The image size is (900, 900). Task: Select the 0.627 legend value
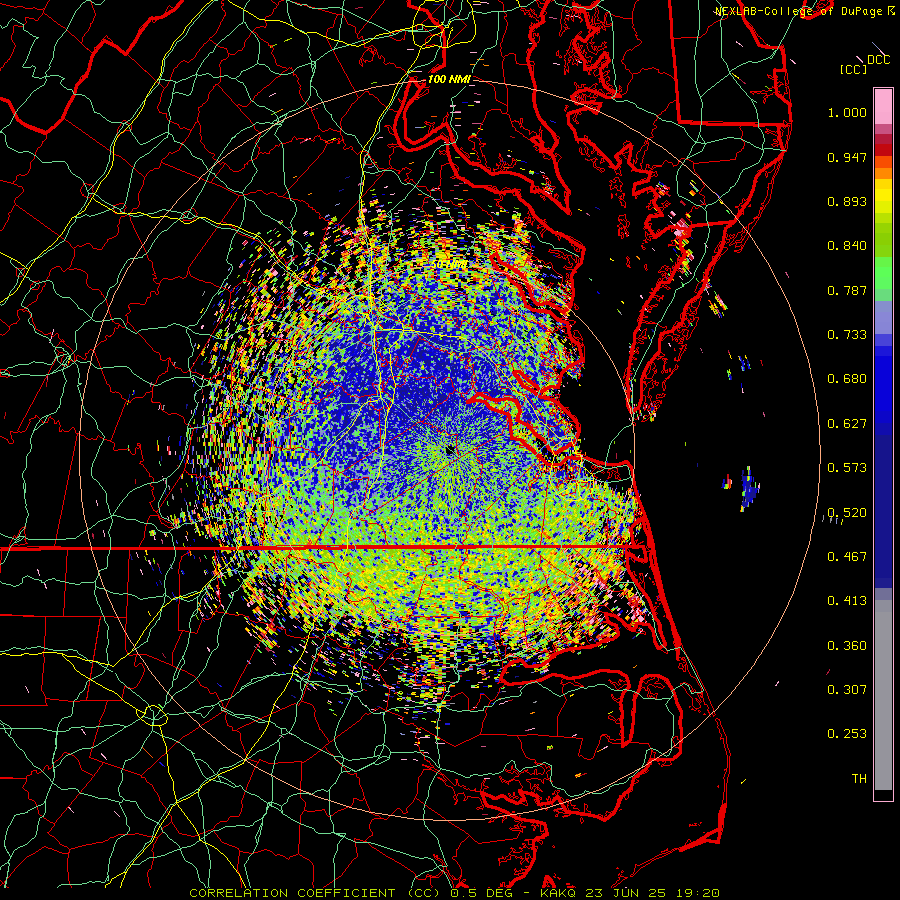coord(847,424)
